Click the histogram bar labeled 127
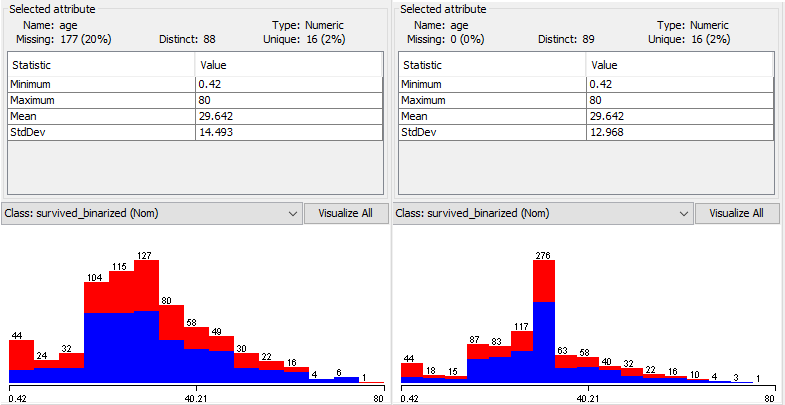785x405 pixels. coord(147,320)
